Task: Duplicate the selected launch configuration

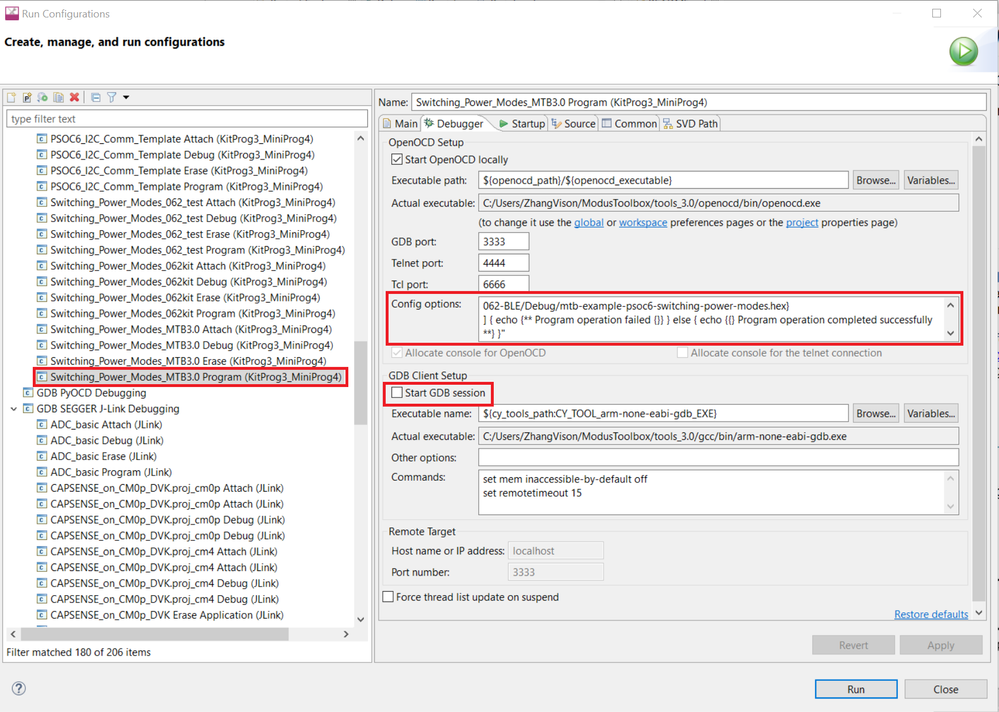Action: pos(59,97)
